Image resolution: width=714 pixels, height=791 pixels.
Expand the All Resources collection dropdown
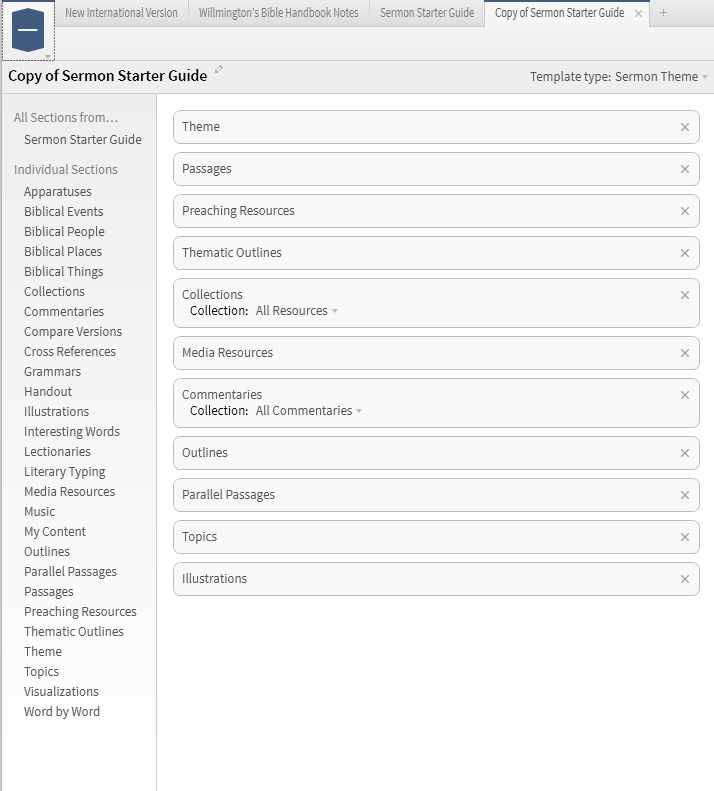(297, 311)
